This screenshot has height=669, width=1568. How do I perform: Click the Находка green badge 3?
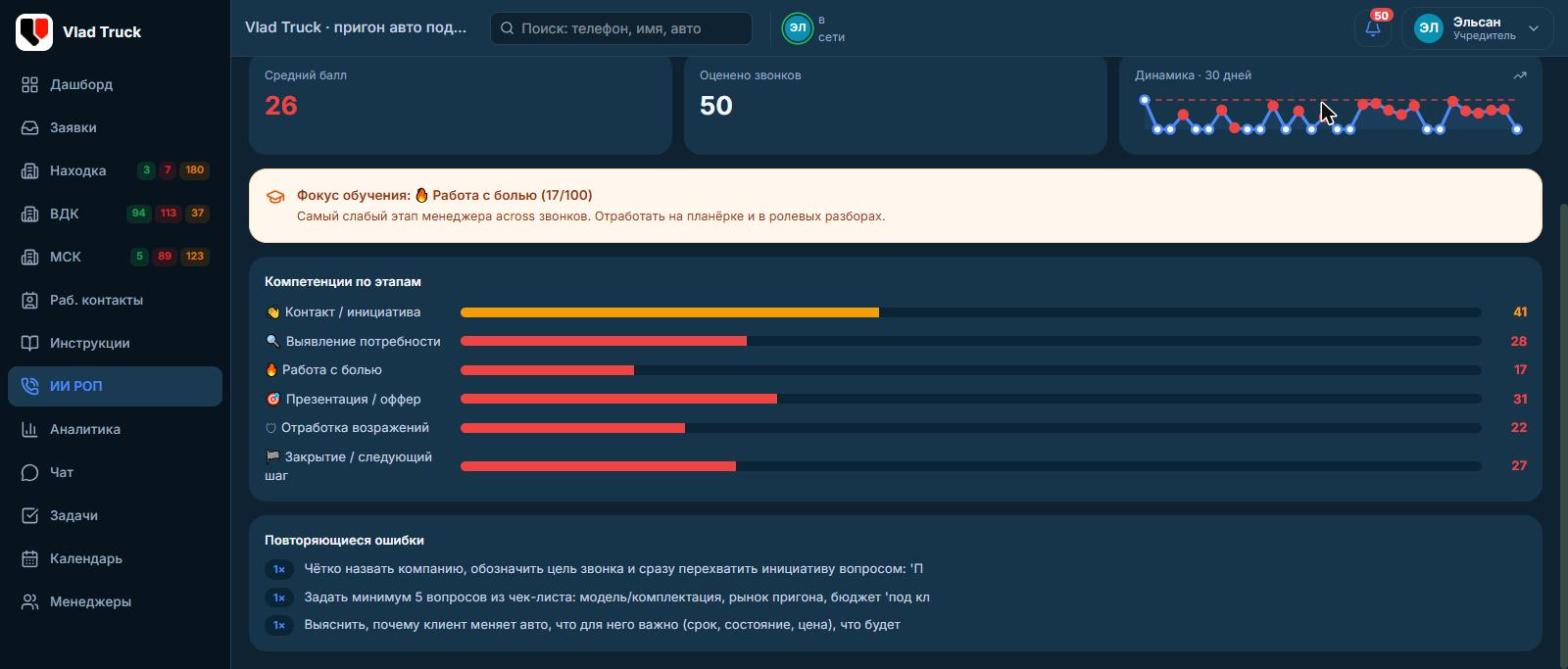[146, 171]
